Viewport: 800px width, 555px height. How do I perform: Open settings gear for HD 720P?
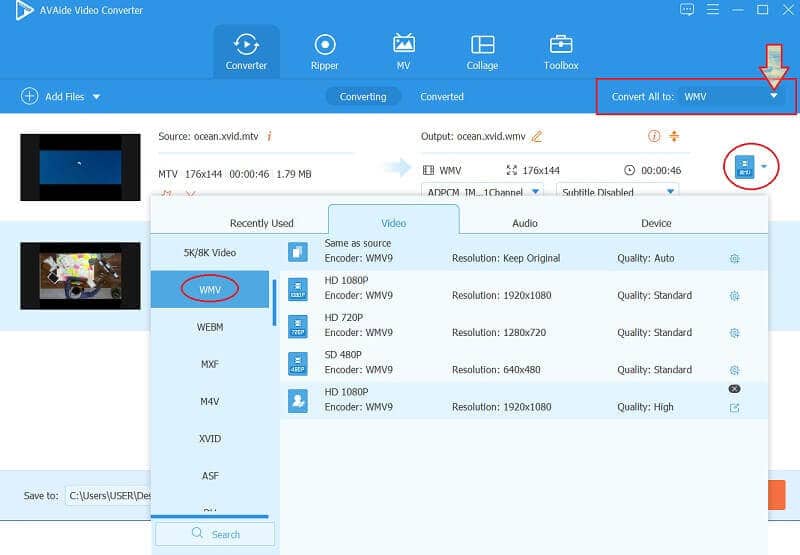[734, 333]
